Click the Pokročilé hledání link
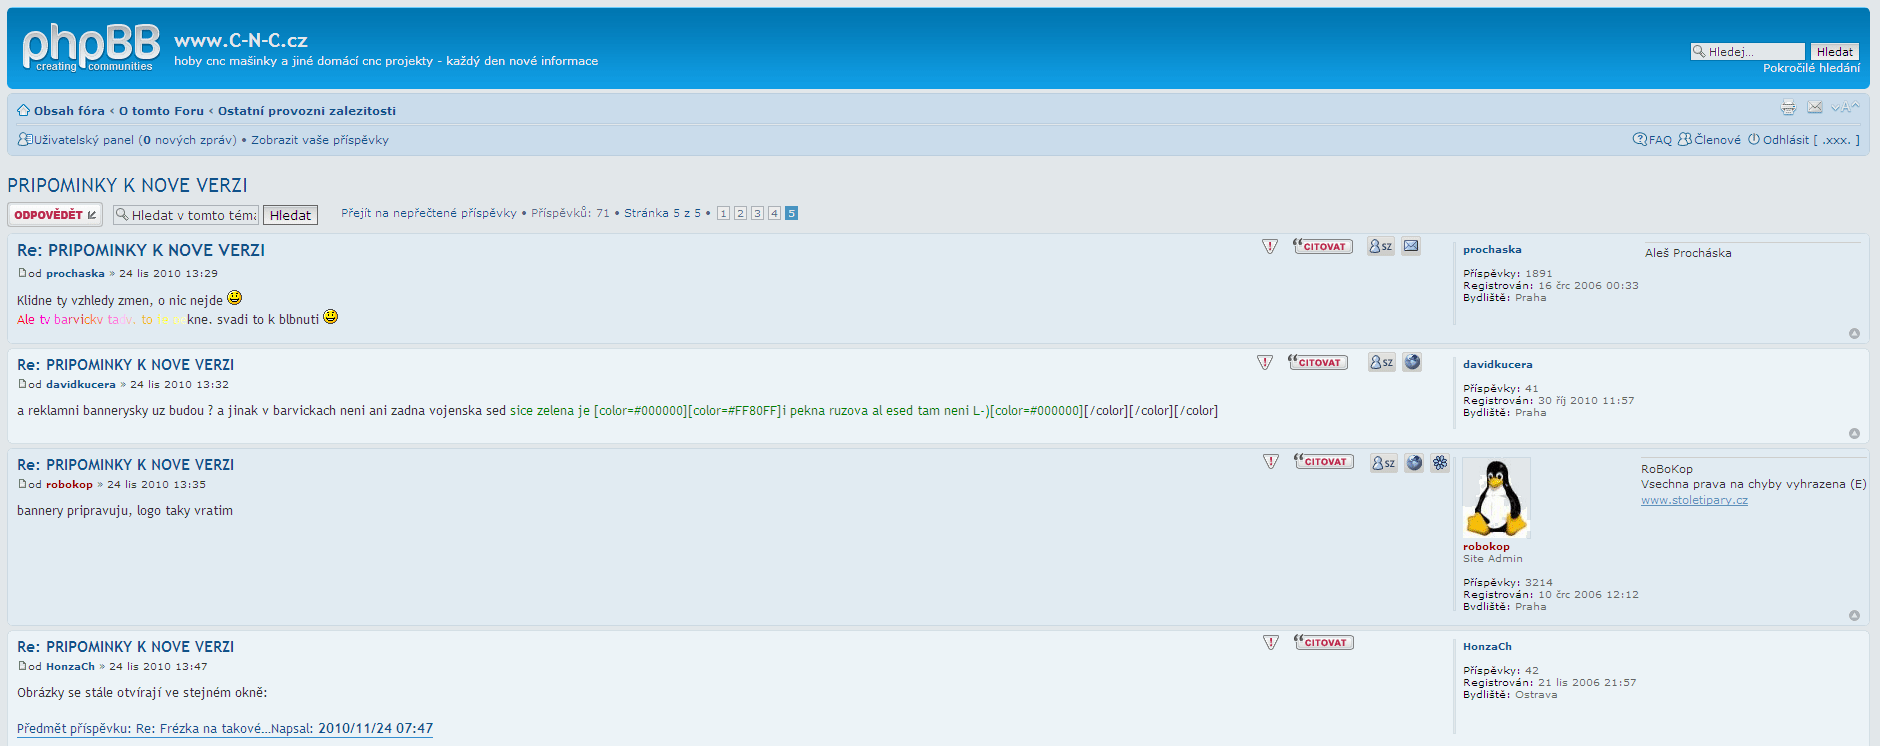The image size is (1880, 746). coord(1811,68)
